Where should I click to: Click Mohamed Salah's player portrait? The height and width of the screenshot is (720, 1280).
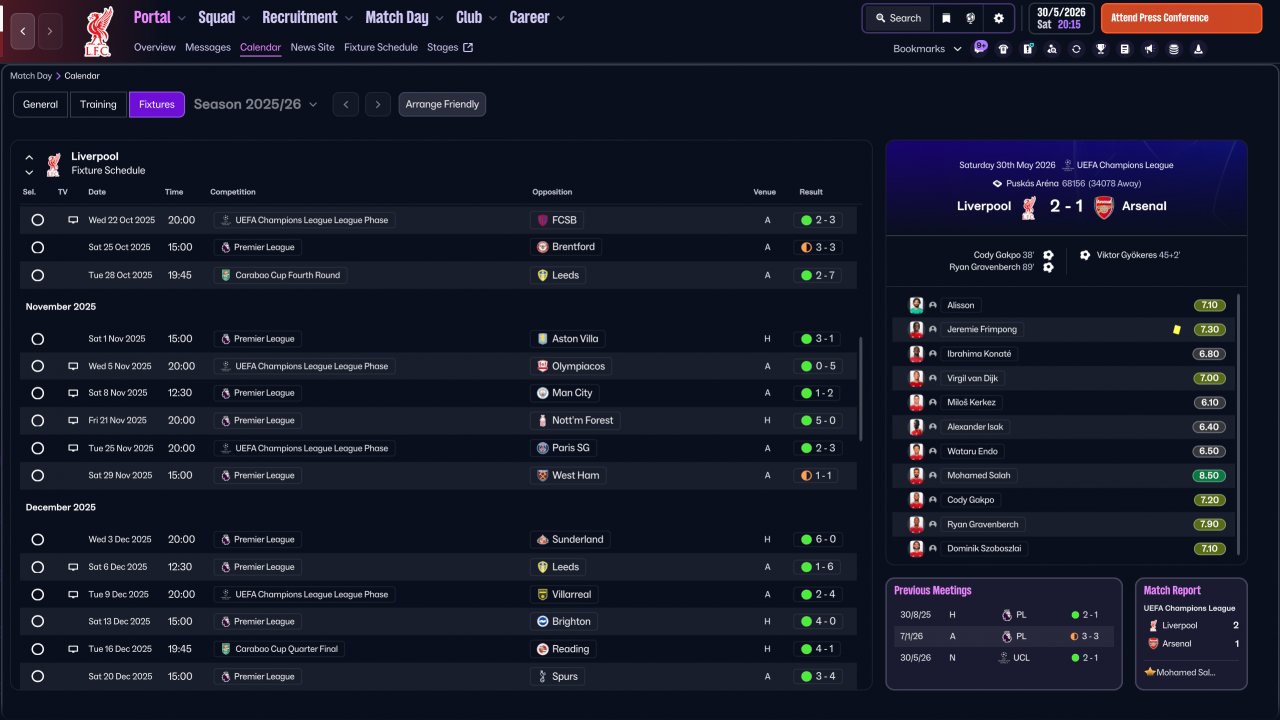[915, 475]
